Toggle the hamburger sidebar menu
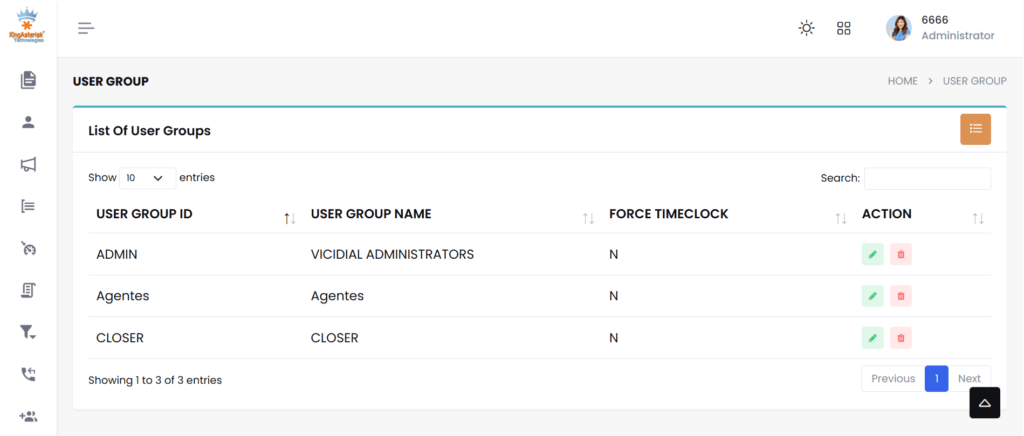Image resolution: width=1024 pixels, height=436 pixels. (x=86, y=28)
